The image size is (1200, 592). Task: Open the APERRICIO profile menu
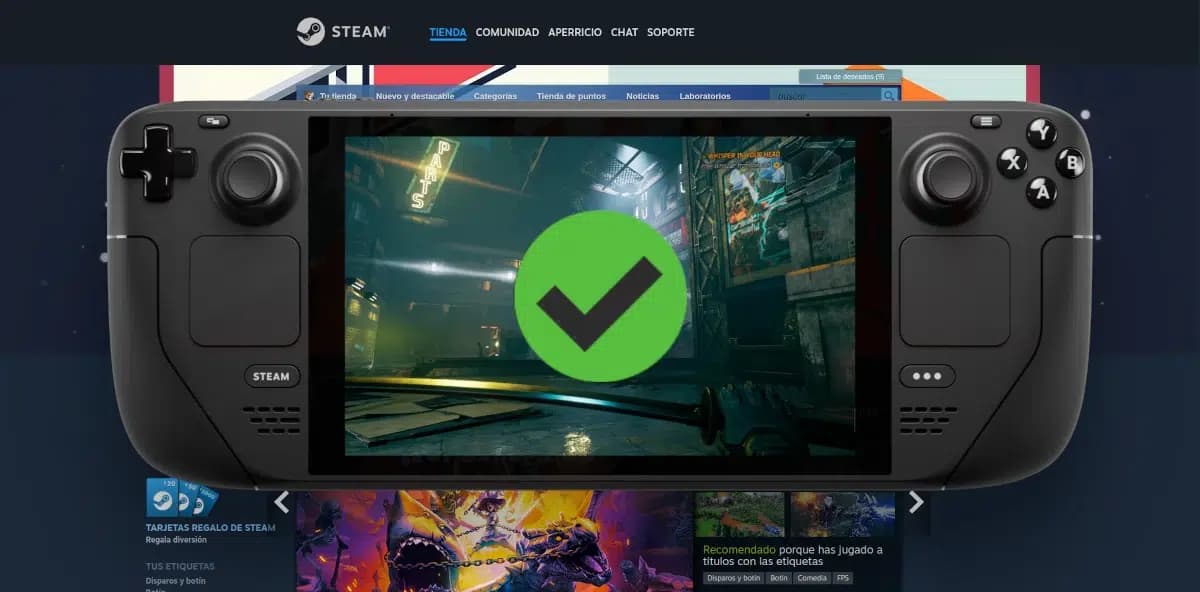click(x=575, y=32)
